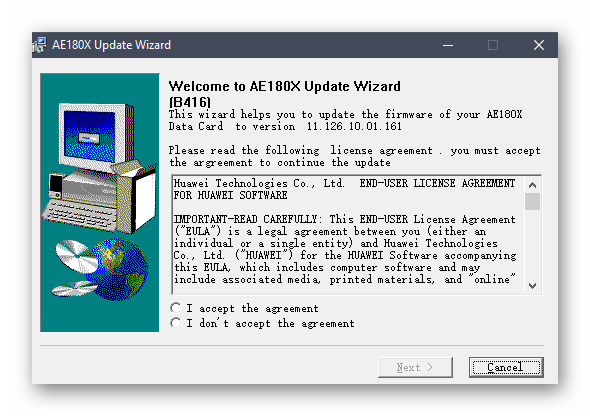
Task: Select 'I accept the agreement' radio button
Action: pos(176,308)
